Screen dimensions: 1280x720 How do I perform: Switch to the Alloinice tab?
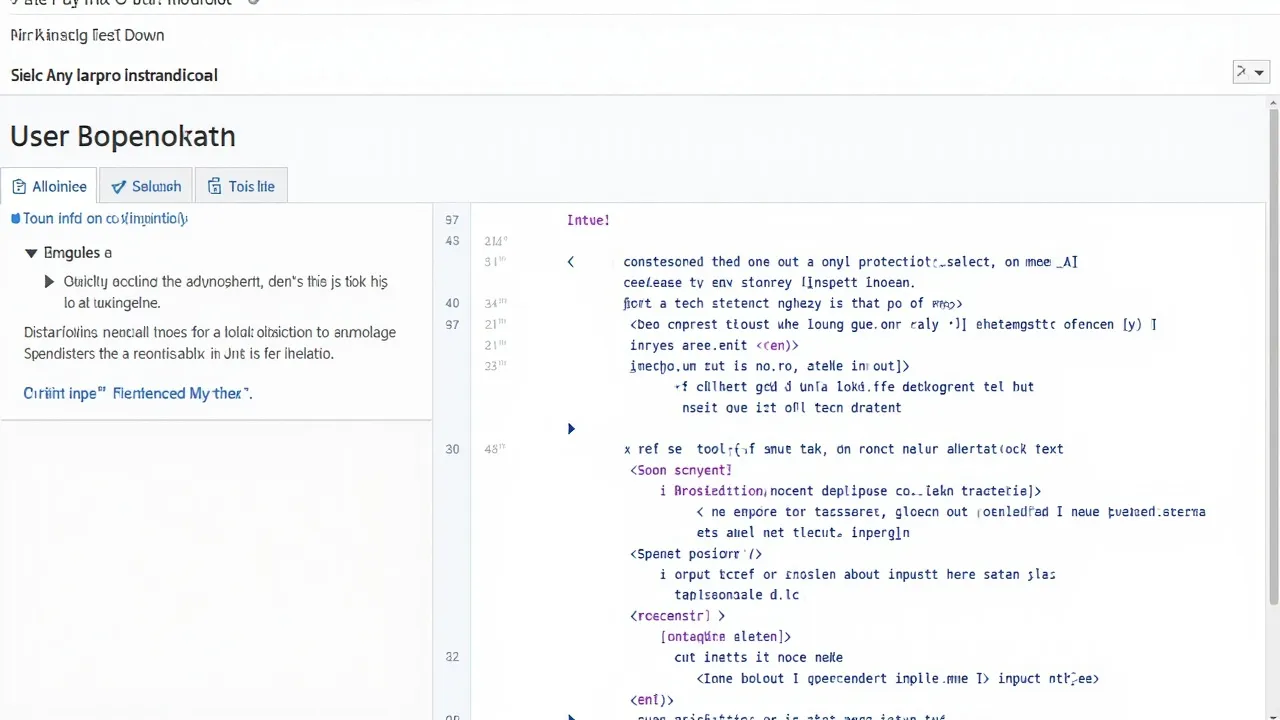(49, 186)
